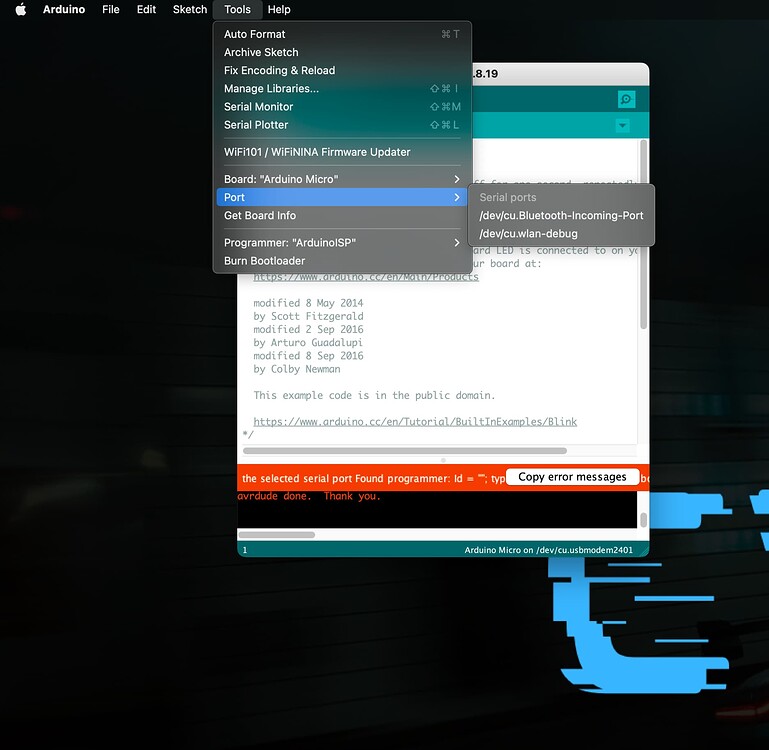
Task: Open the Arduino application menu
Action: (64, 9)
